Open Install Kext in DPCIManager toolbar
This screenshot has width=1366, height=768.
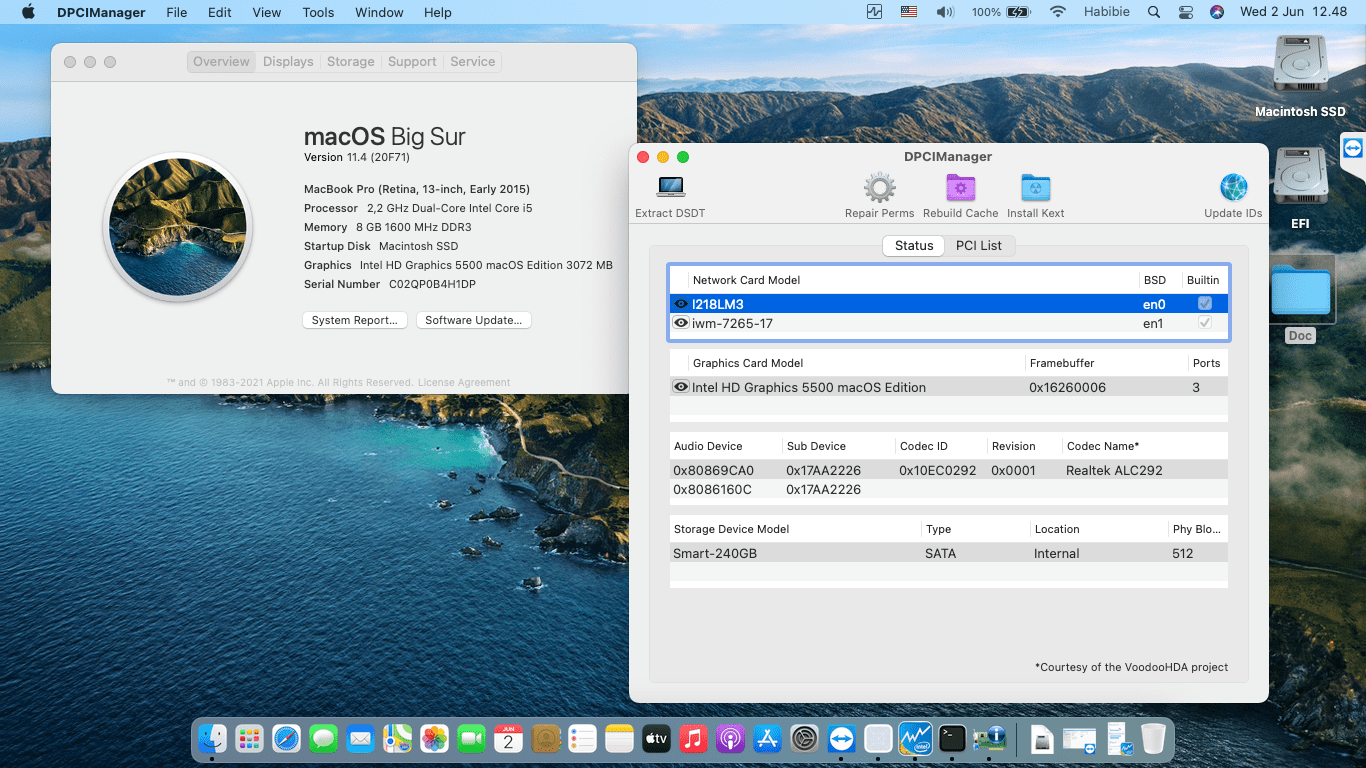pos(1035,188)
